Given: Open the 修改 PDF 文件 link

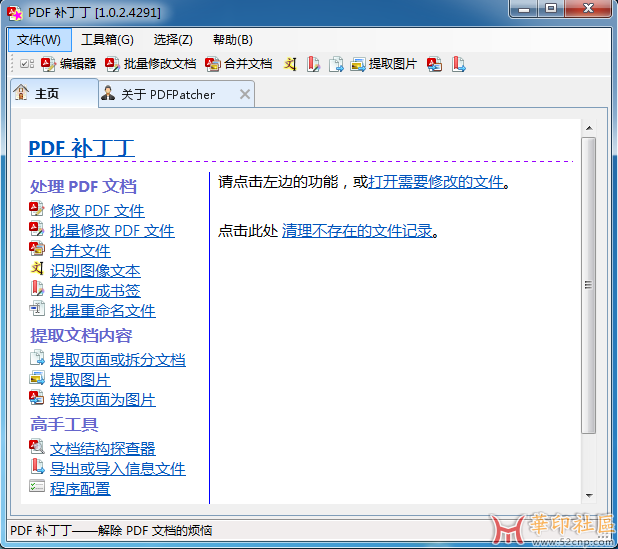Looking at the screenshot, I should (97, 211).
